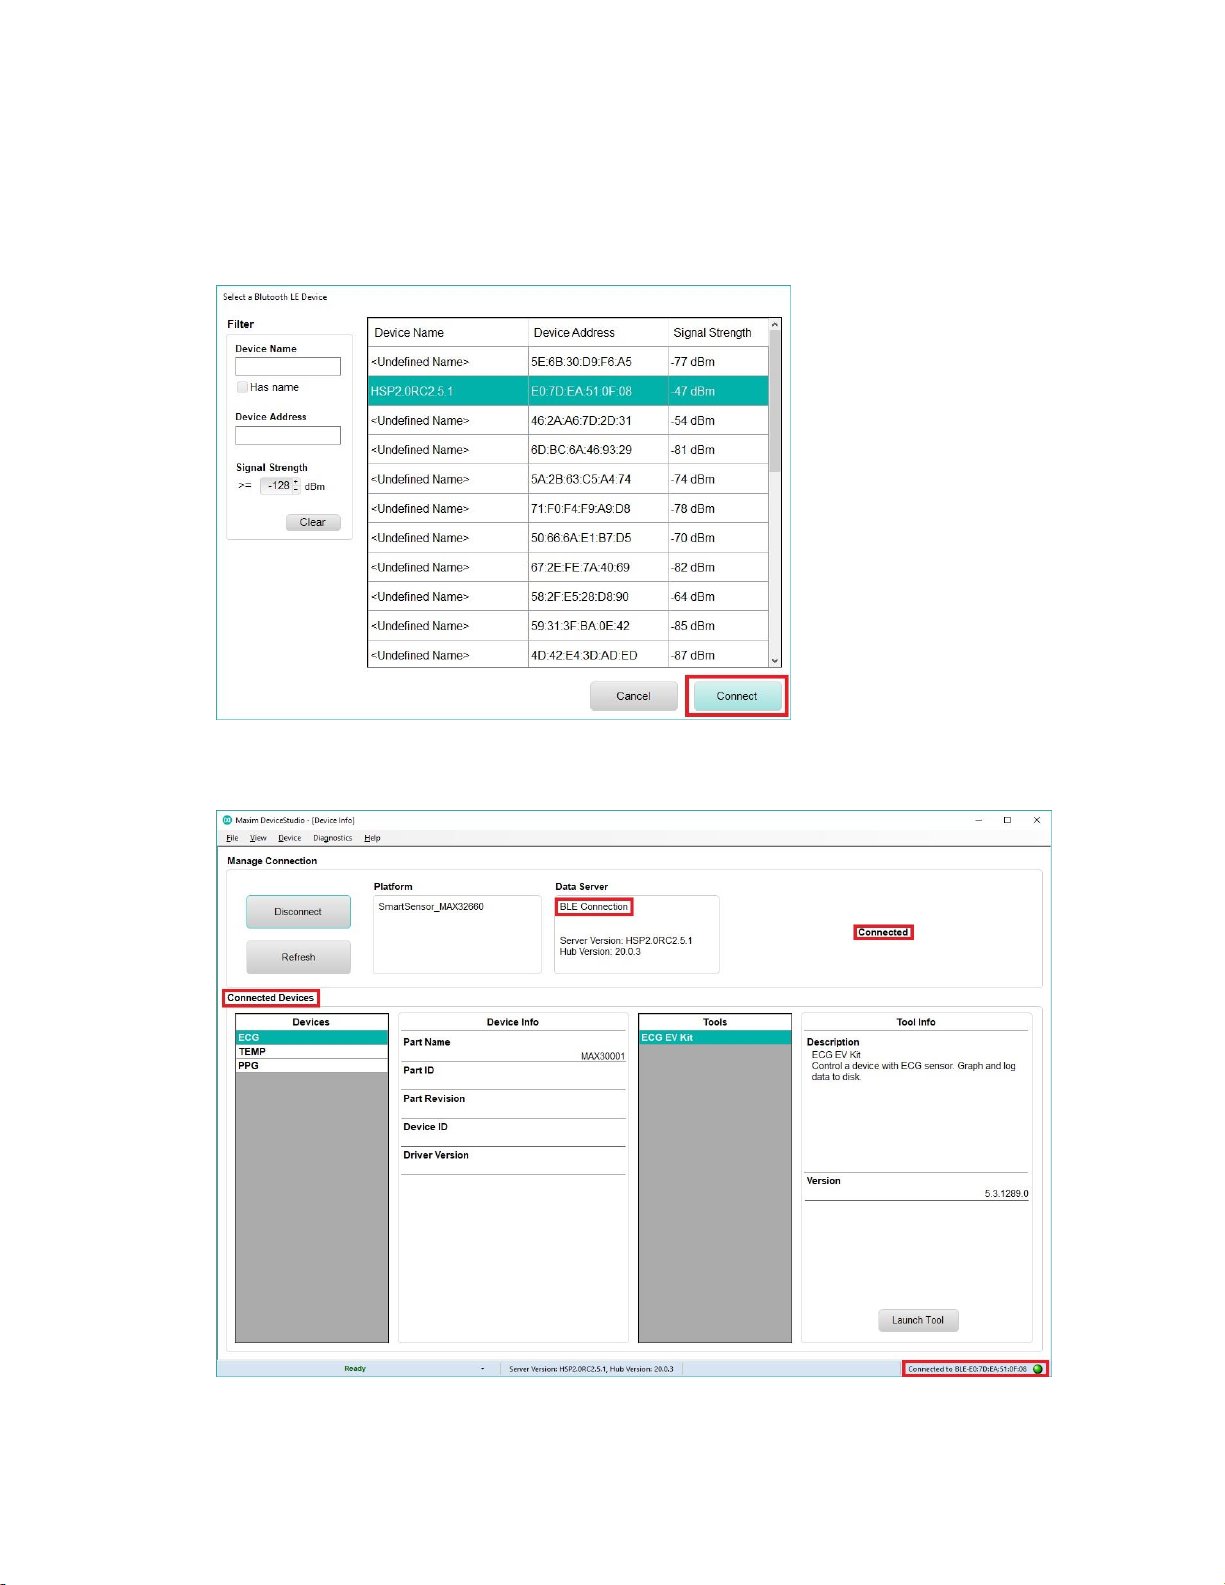Click the Signal Strength -128 spin box
This screenshot has width=1225, height=1585.
pos(280,486)
